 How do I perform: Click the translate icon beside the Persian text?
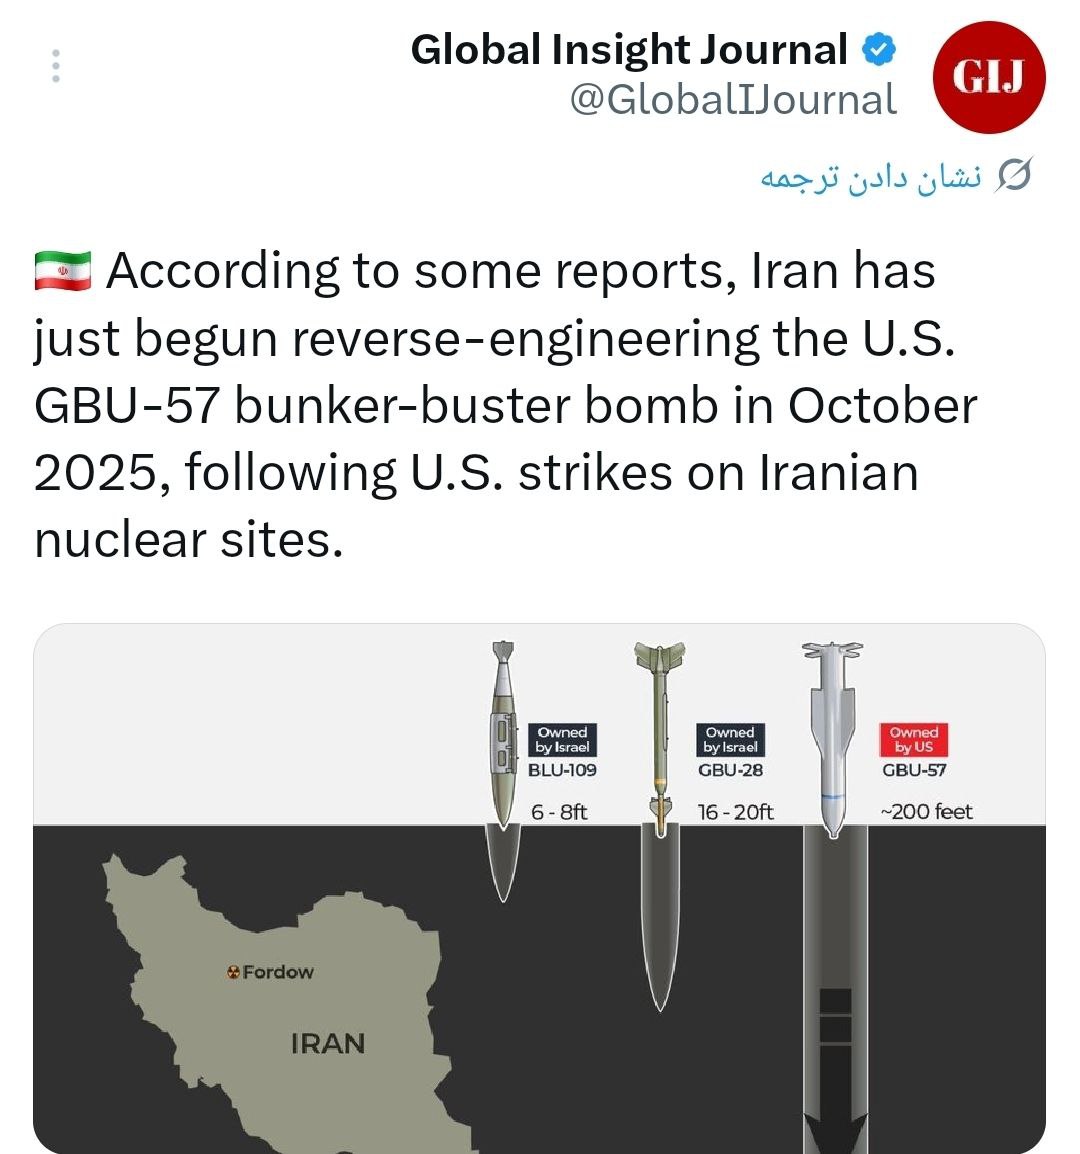pyautogui.click(x=1014, y=177)
